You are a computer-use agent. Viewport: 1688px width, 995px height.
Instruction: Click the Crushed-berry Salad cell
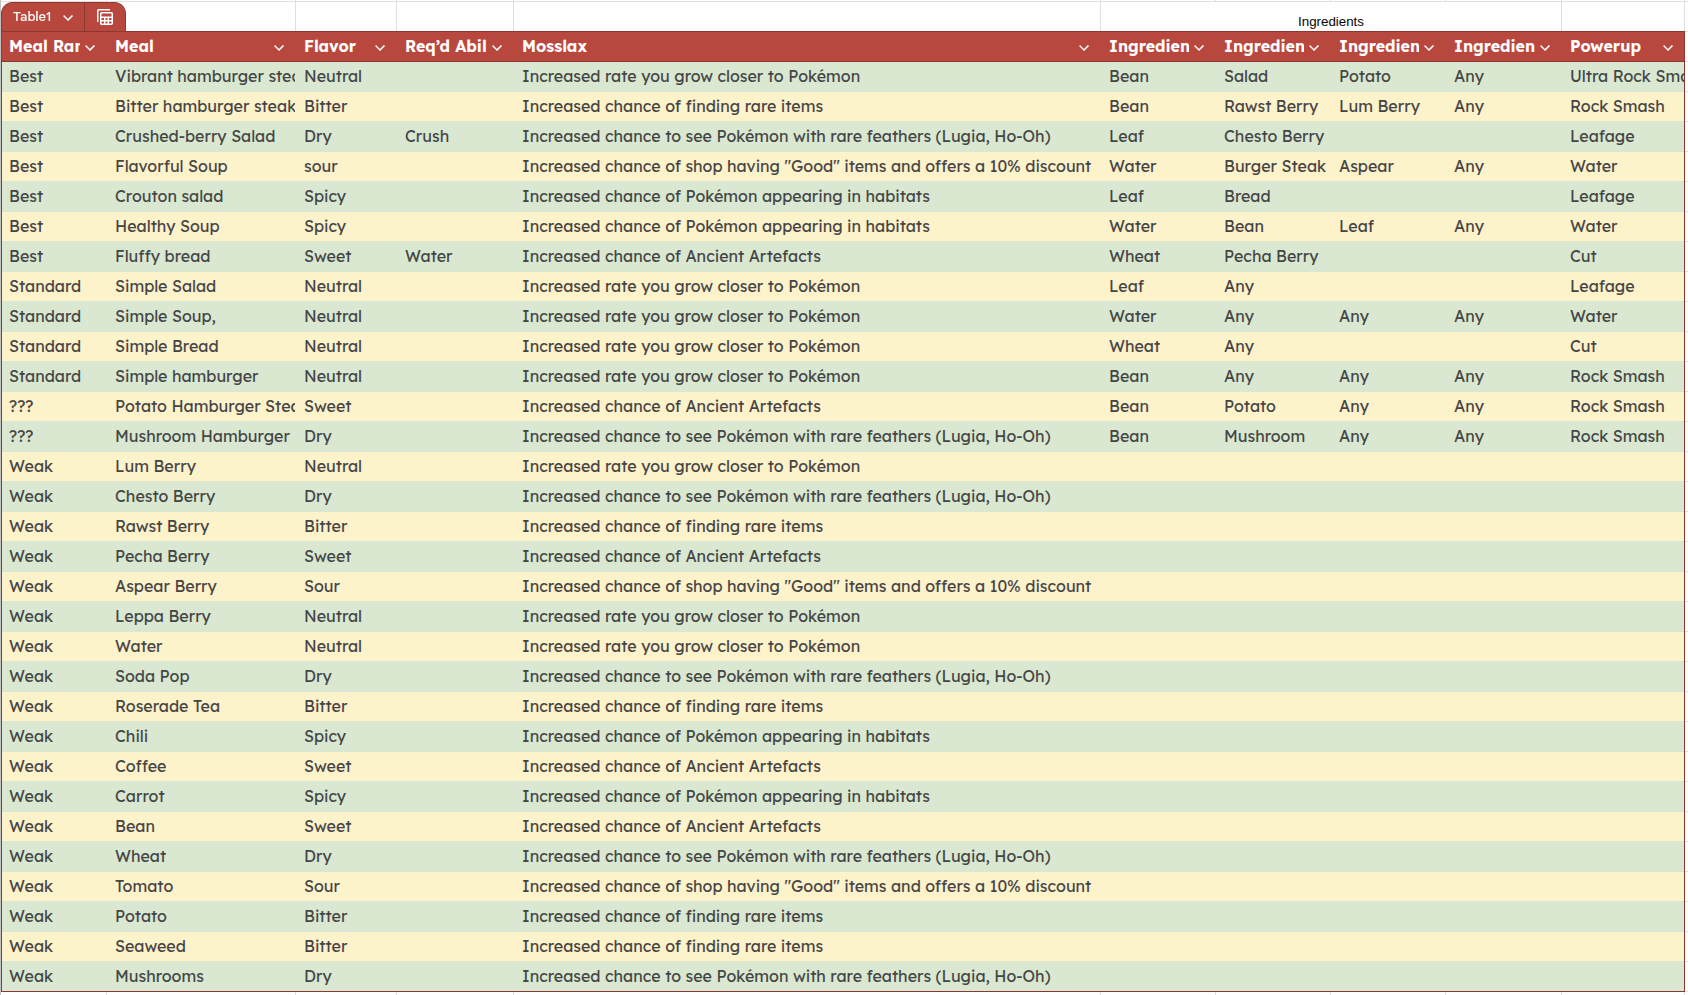201,136
